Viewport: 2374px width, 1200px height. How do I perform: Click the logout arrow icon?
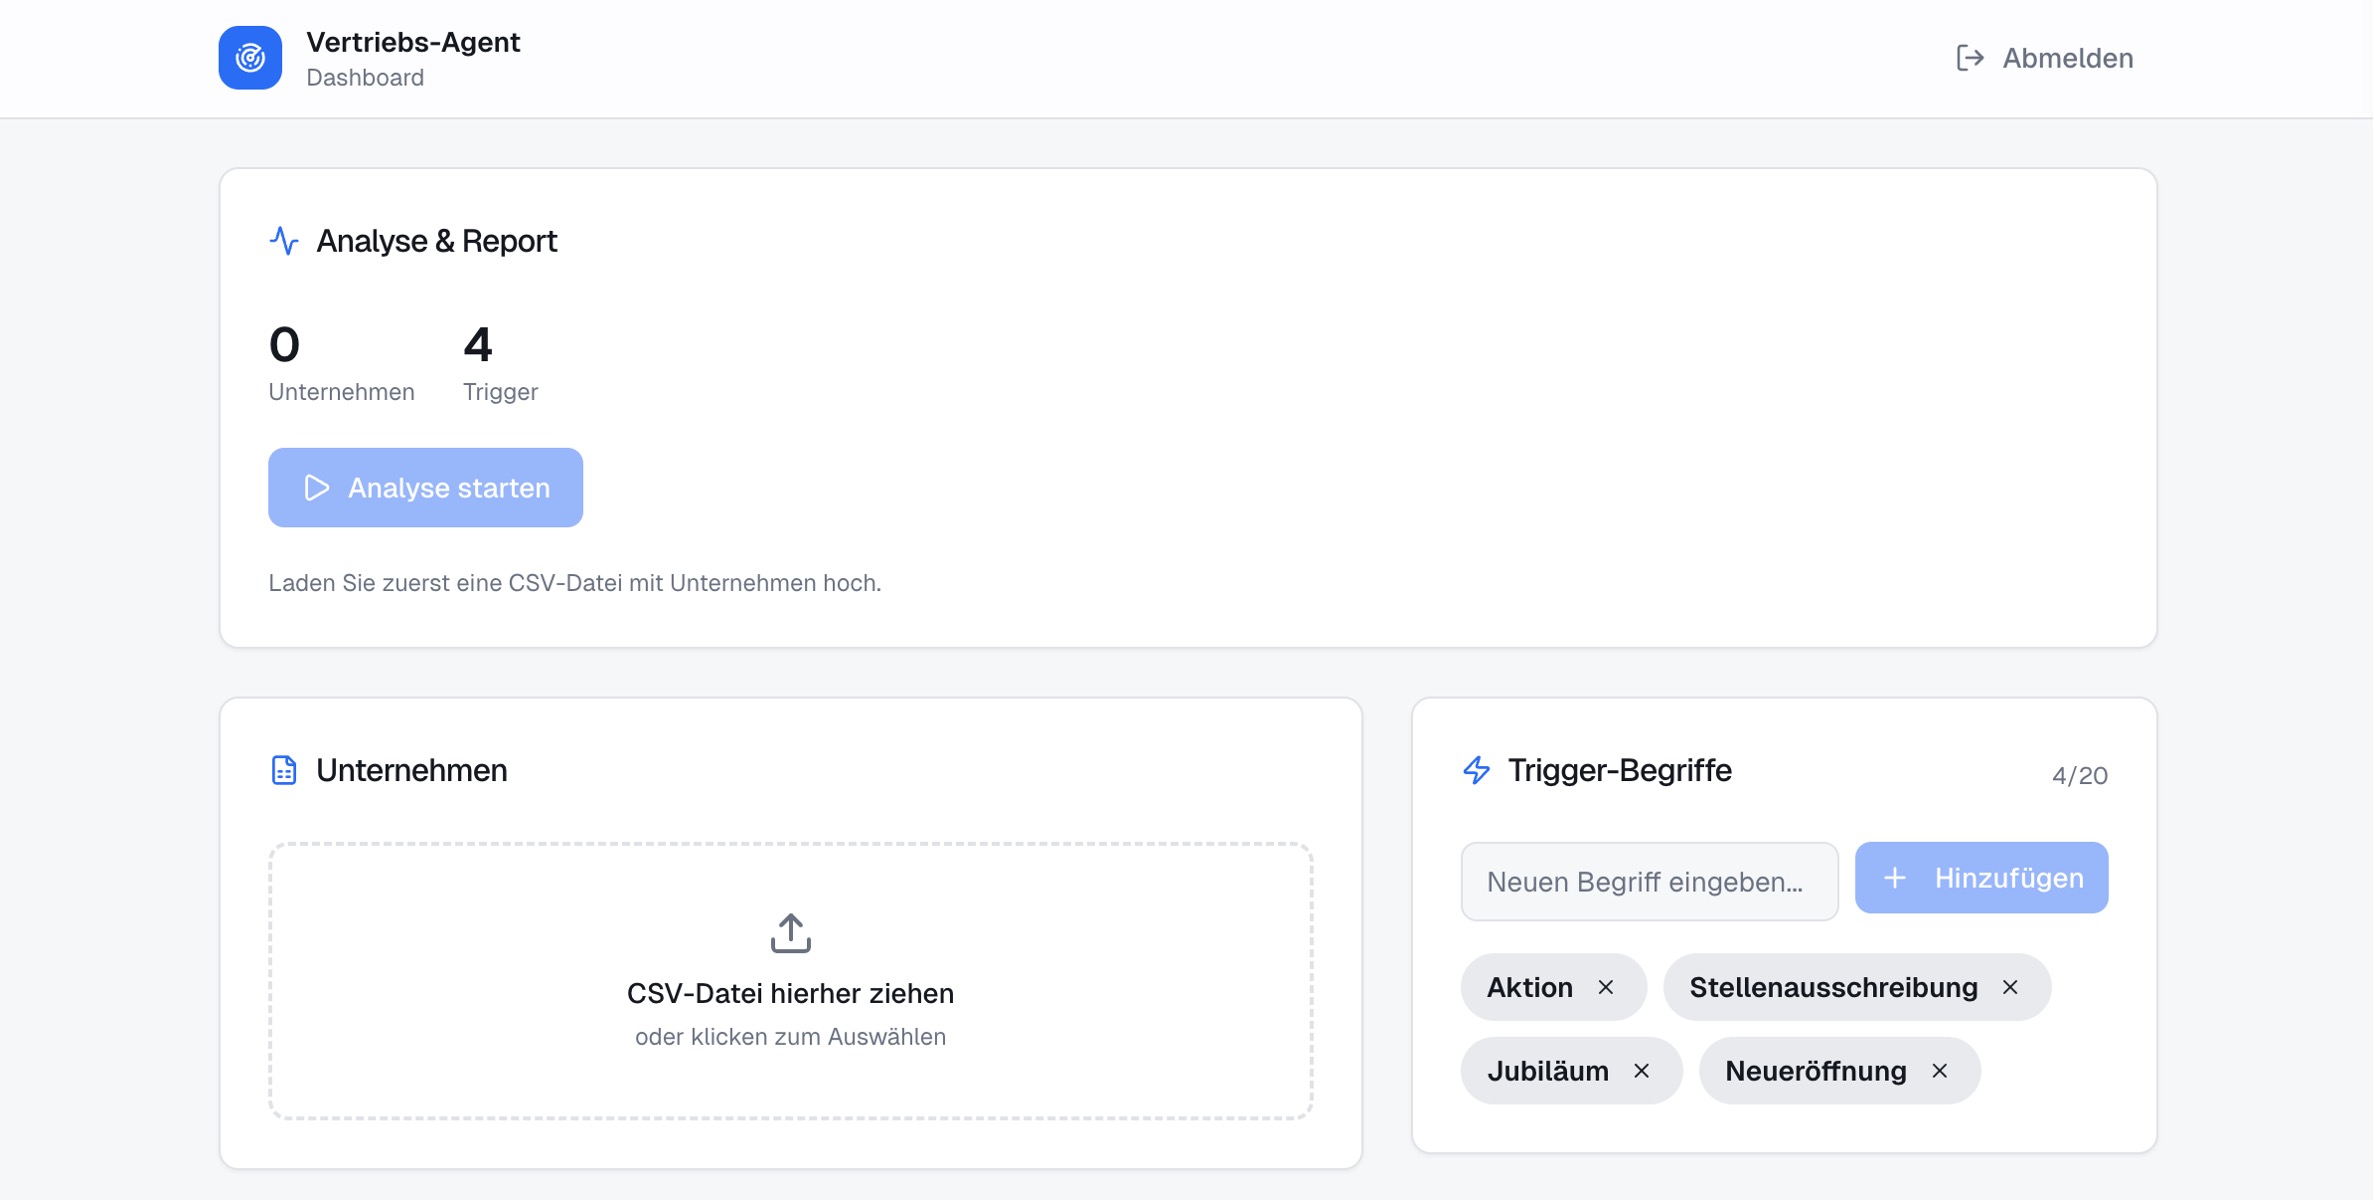coord(1969,58)
